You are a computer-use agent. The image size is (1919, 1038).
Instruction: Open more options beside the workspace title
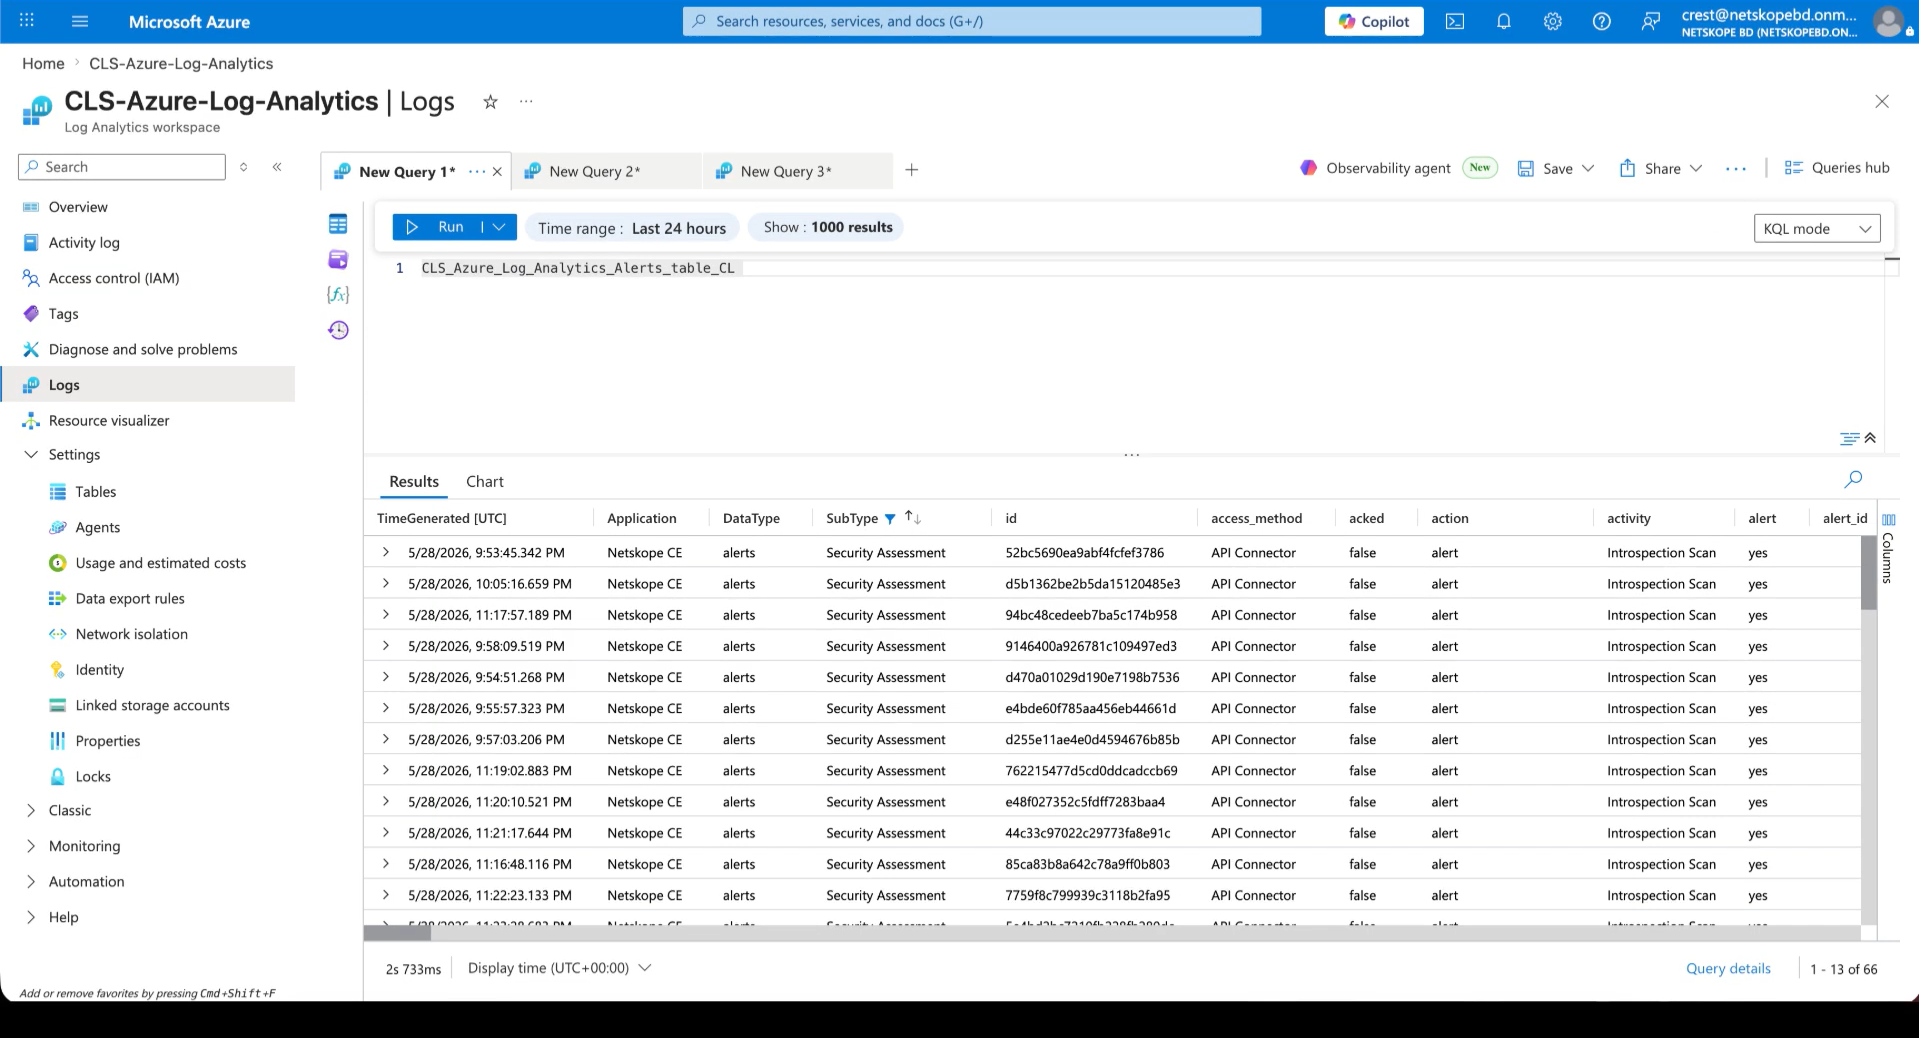[x=526, y=101]
